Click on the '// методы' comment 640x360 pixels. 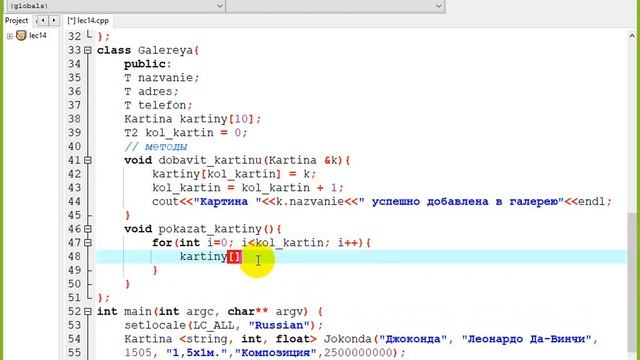click(156, 147)
